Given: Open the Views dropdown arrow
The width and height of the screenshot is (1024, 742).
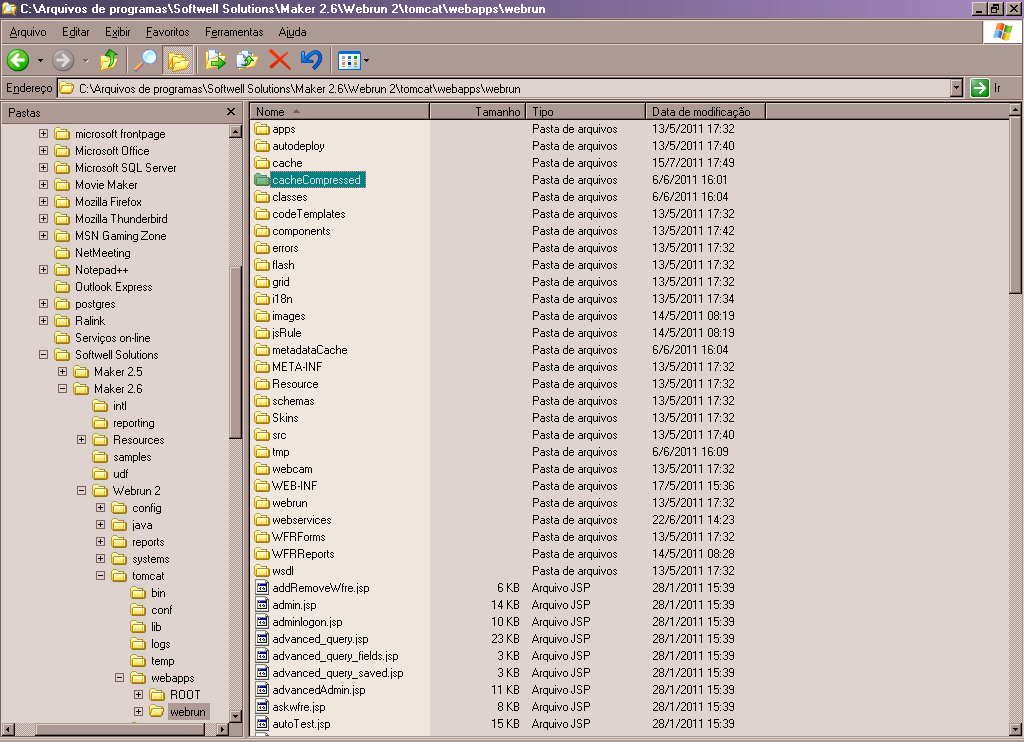Looking at the screenshot, I should pyautogui.click(x=366, y=61).
